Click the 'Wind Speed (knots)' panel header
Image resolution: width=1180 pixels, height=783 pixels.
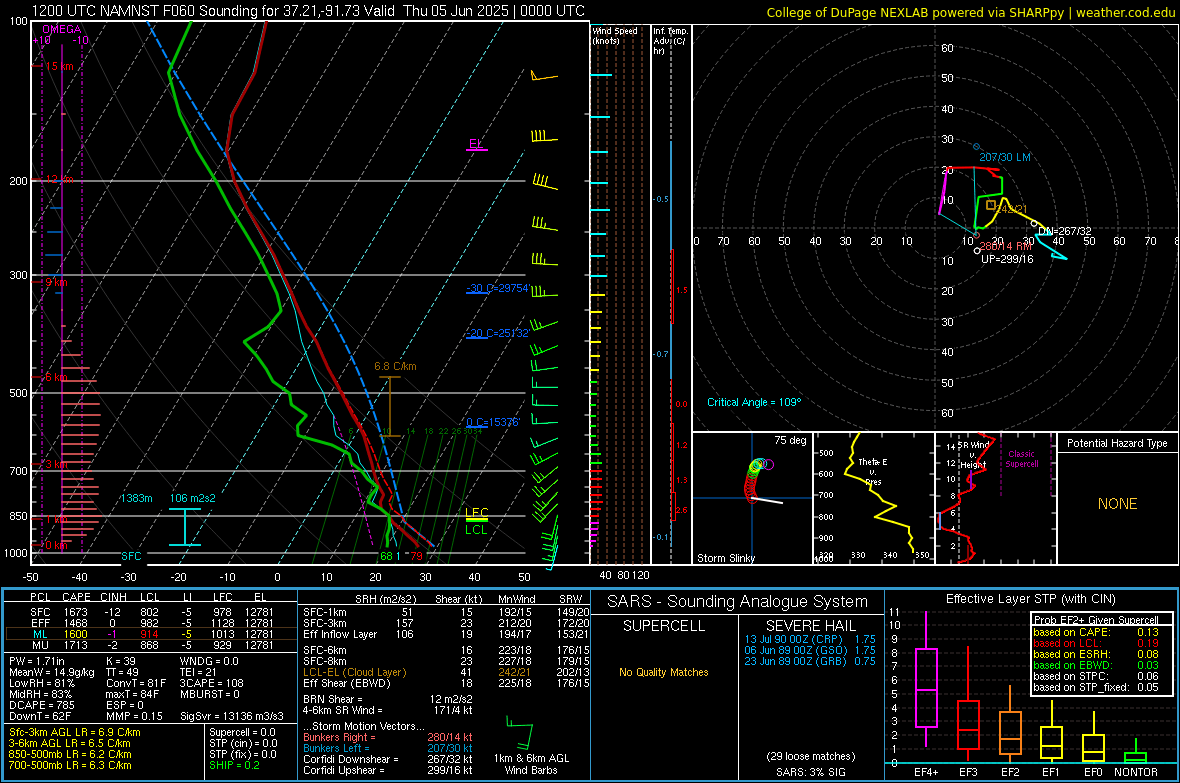[615, 35]
